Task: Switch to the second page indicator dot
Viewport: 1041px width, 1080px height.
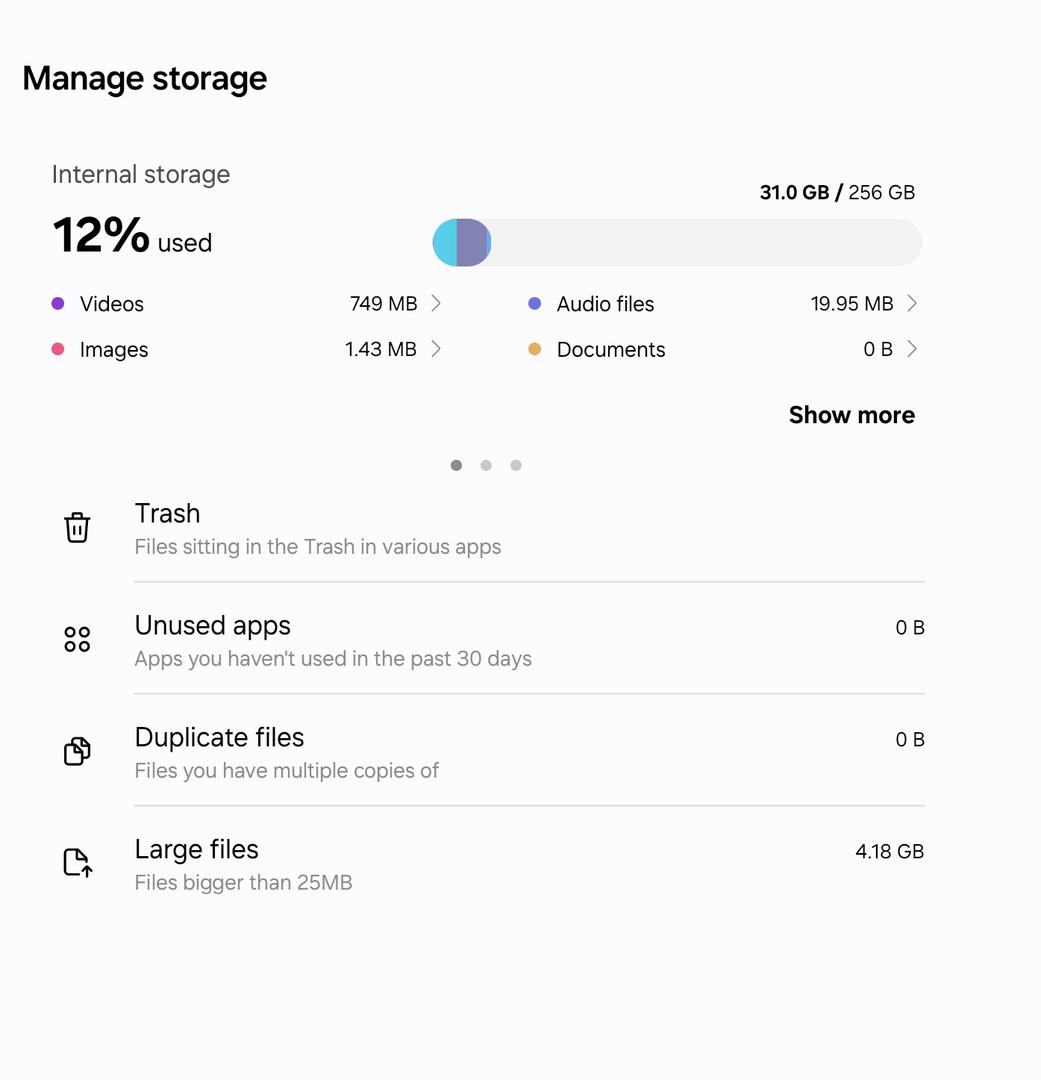Action: point(486,465)
